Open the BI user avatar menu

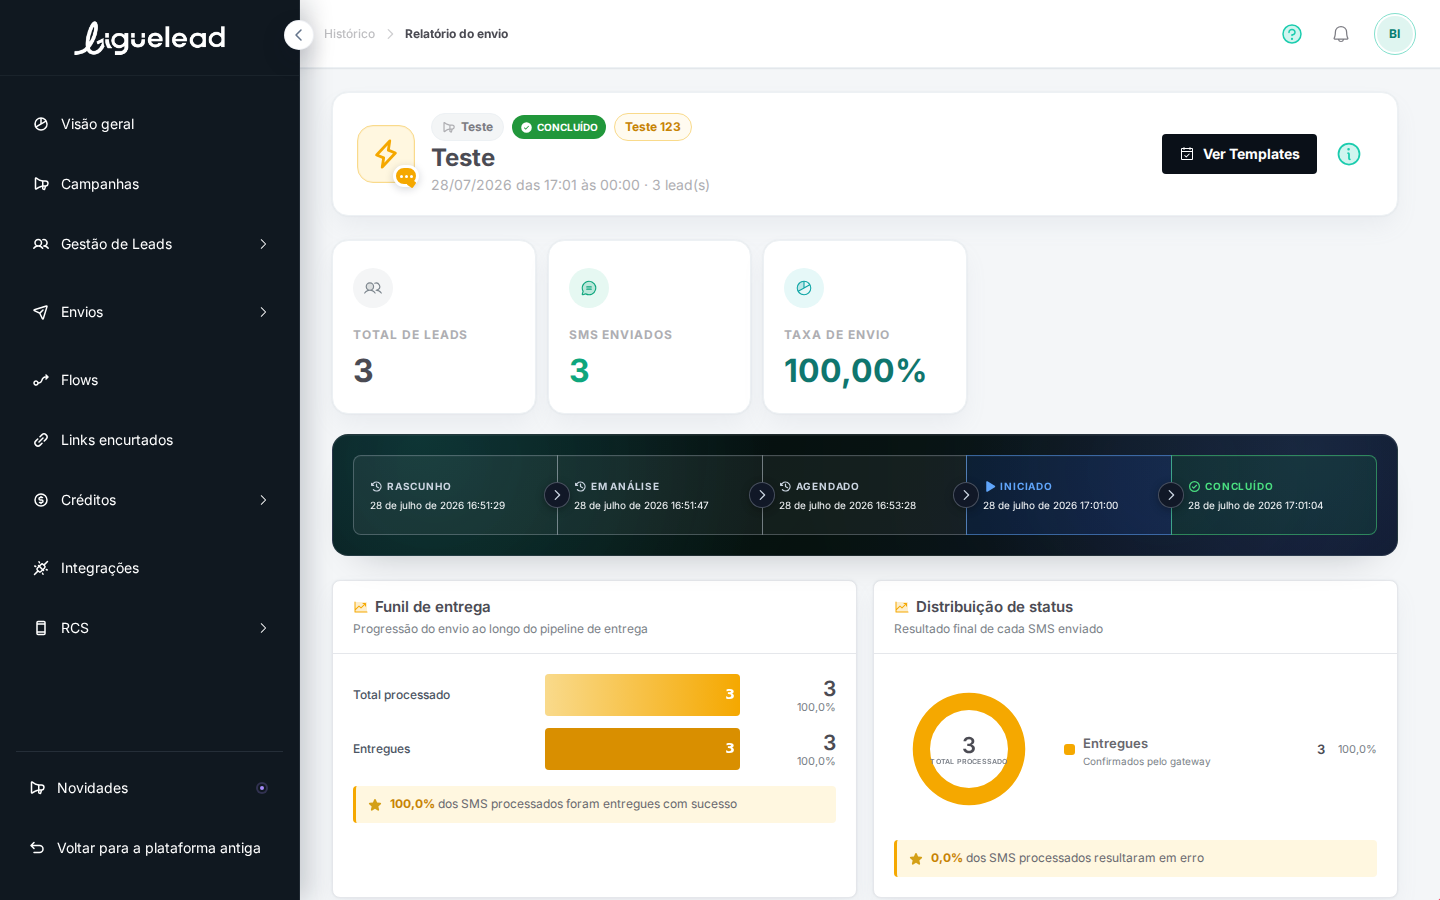[x=1394, y=34]
